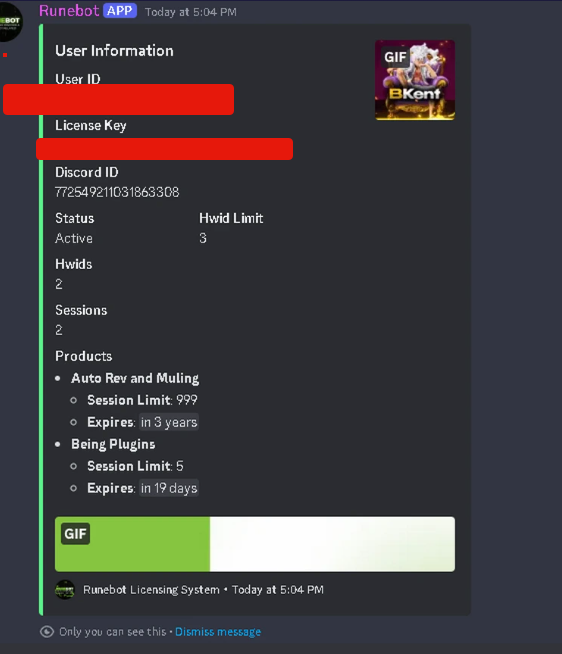This screenshot has height=654, width=562.
Task: Click the User Information embed title
Action: [114, 51]
